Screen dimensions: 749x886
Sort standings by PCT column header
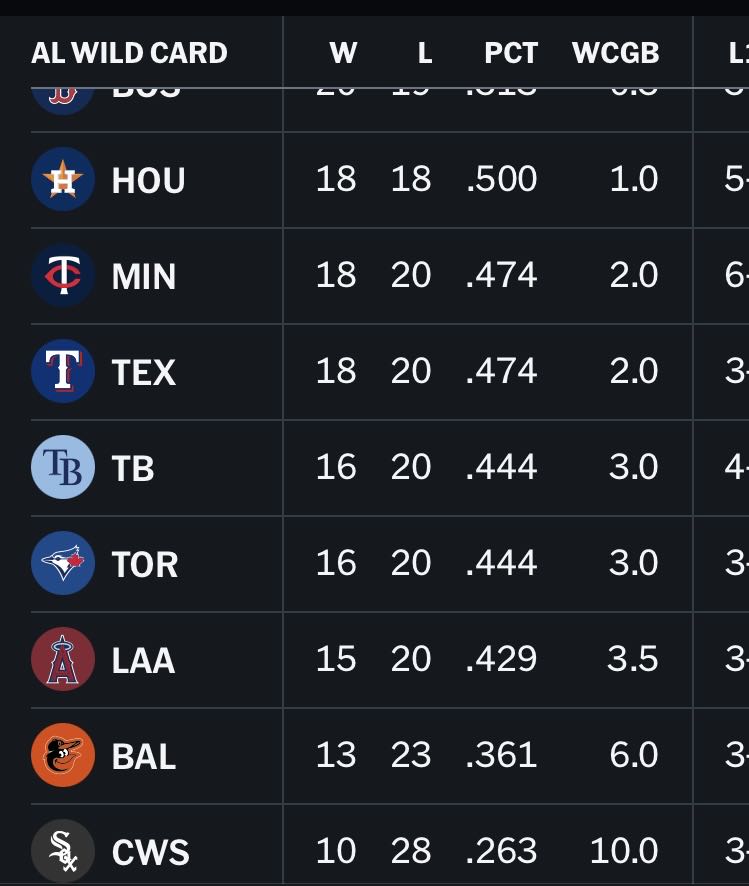click(511, 53)
